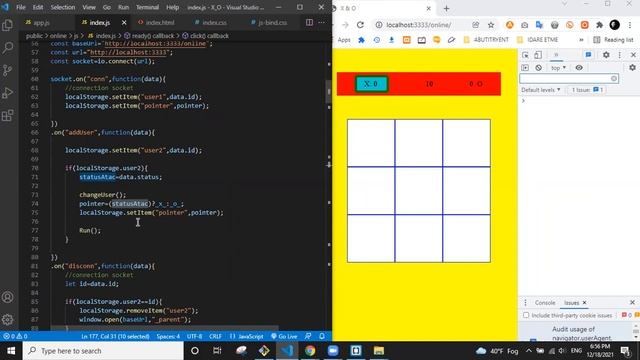
Task: Open the Source Control view
Action: click(x=7, y=70)
